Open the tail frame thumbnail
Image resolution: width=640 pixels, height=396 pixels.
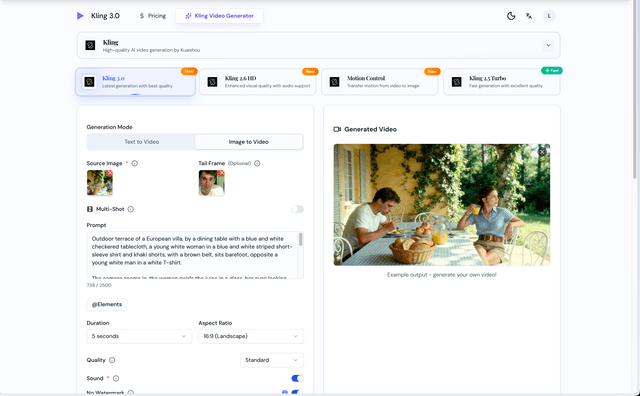pos(211,183)
